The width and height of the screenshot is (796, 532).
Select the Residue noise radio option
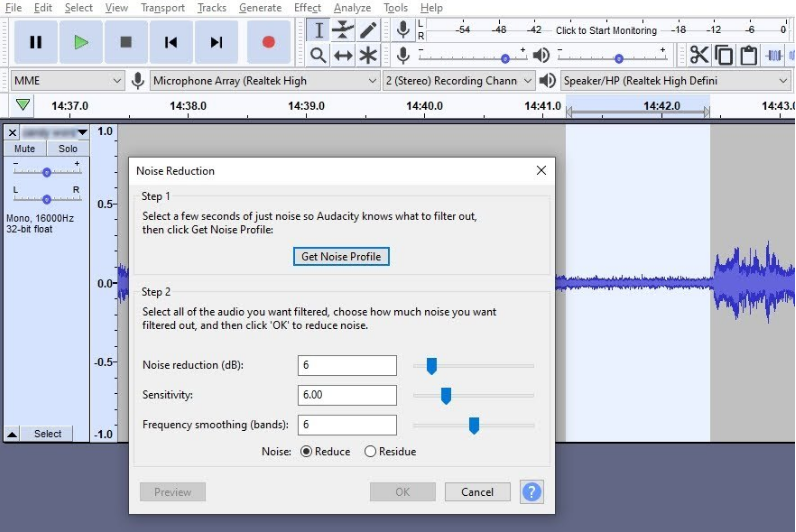[390, 451]
